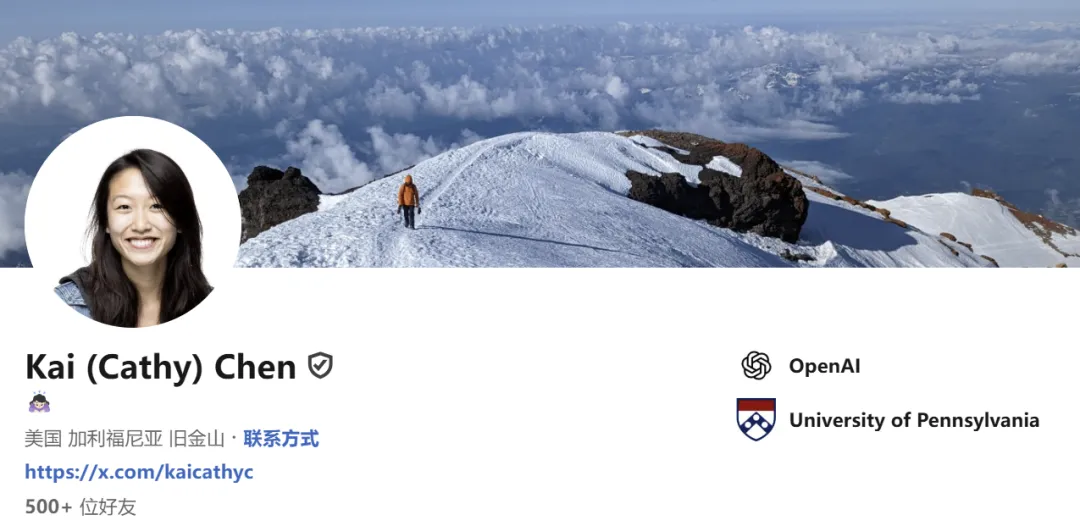
Task: Click the 500+ number in connections
Action: click(x=48, y=507)
